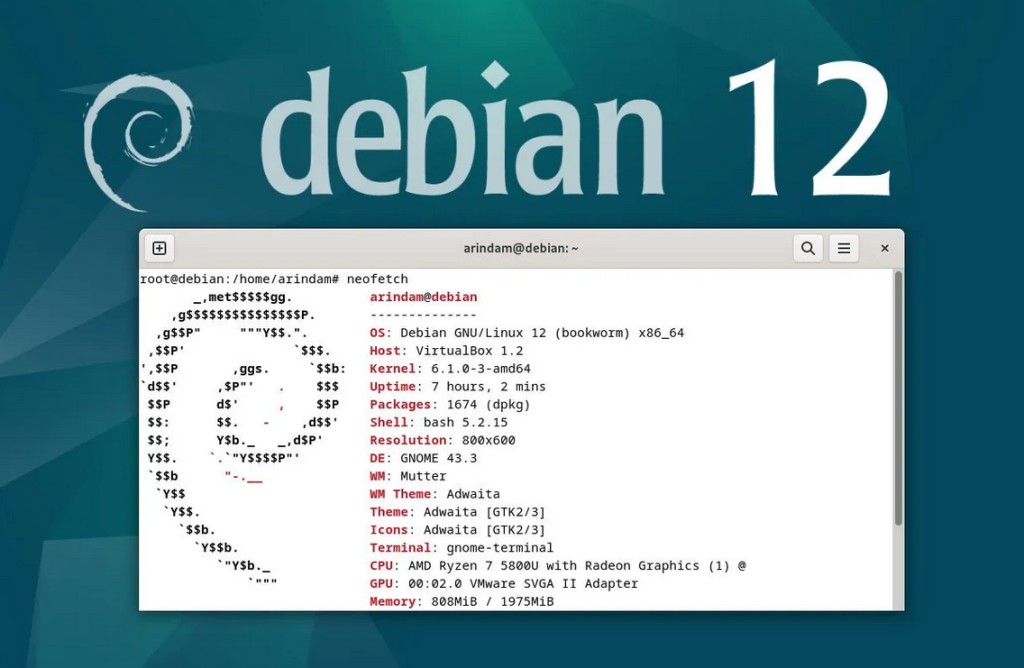Select the Resolution: 800x600 line
This screenshot has width=1024, height=668.
pos(442,440)
